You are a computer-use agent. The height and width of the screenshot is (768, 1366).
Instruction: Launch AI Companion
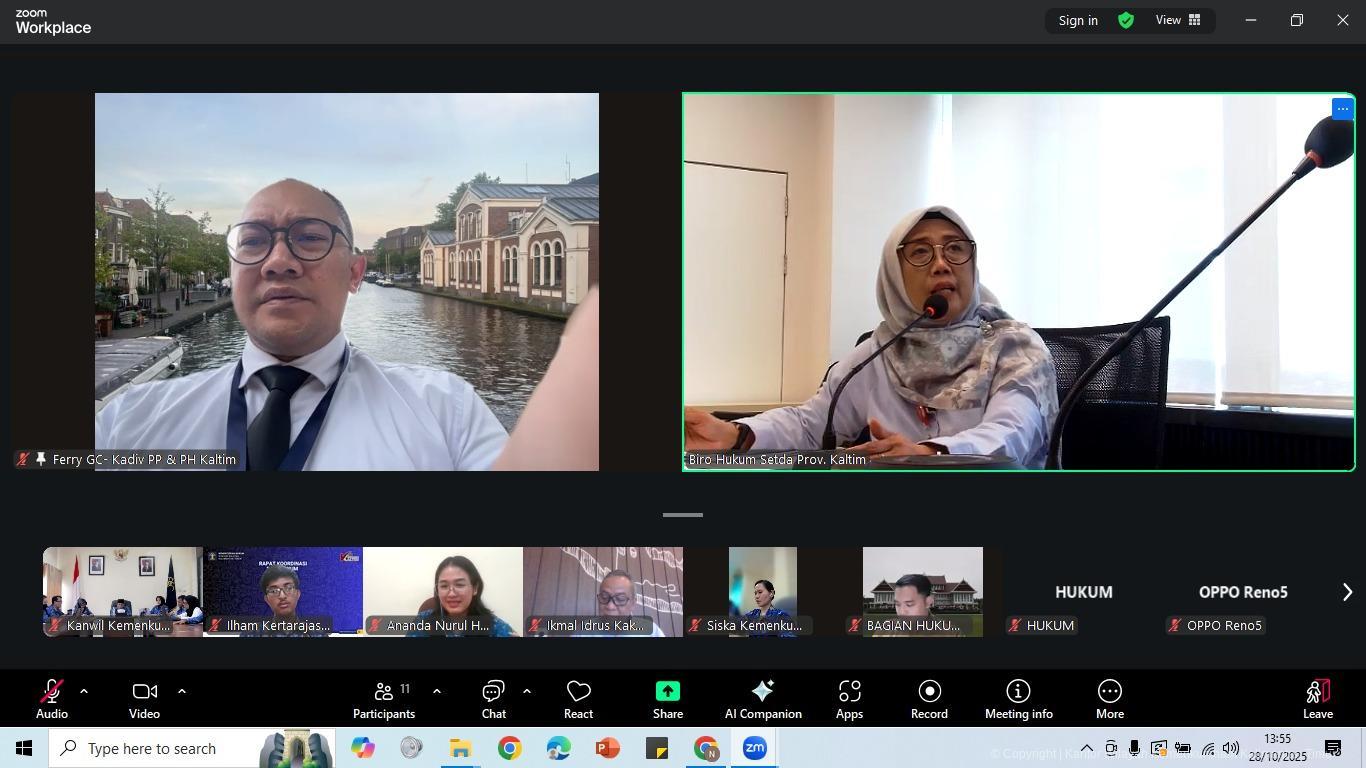point(762,697)
